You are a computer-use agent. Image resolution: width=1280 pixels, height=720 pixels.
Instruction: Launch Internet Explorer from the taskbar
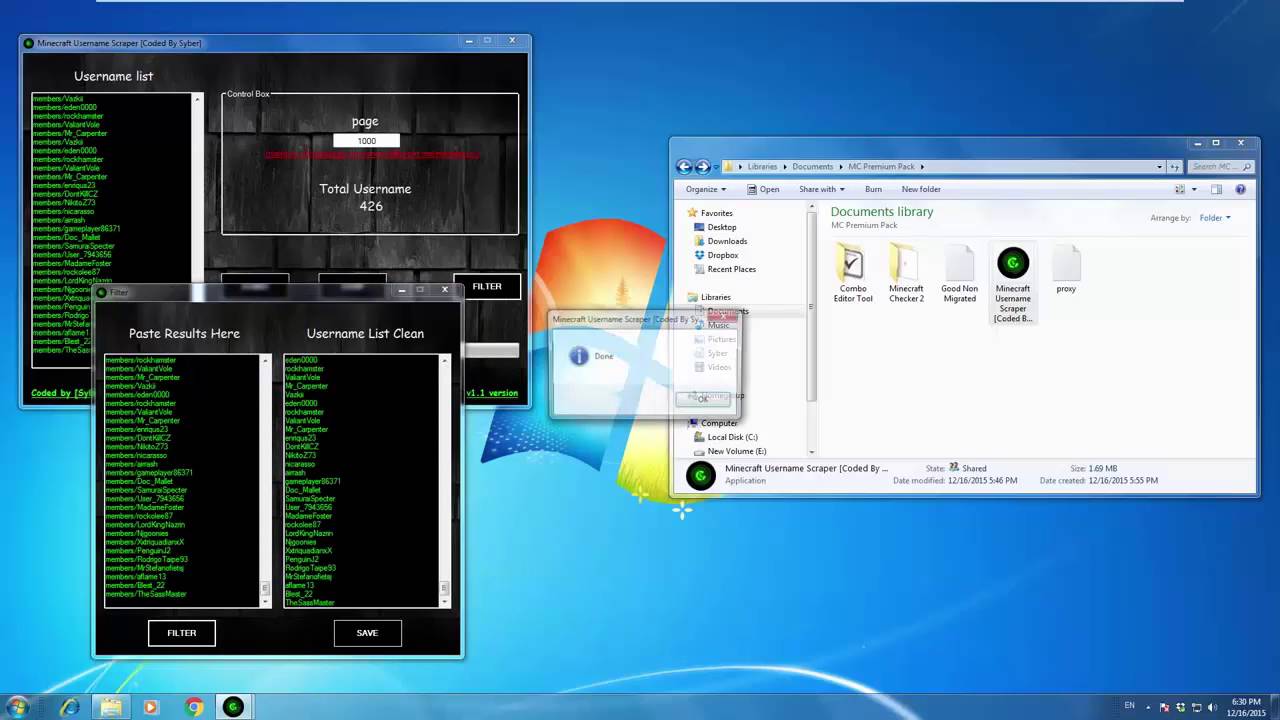click(69, 707)
